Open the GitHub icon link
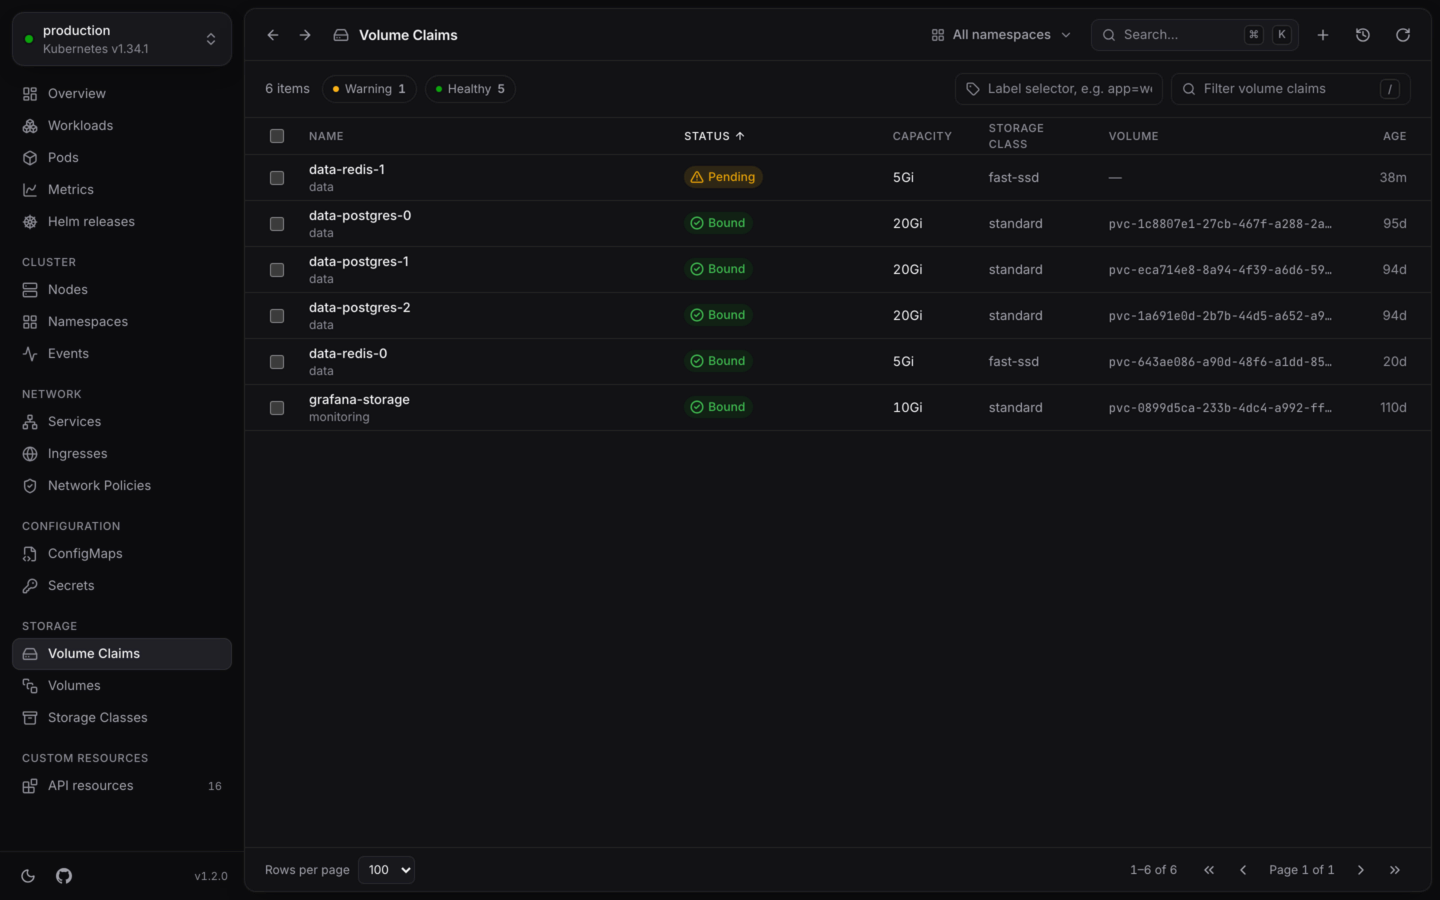This screenshot has width=1440, height=900. coord(64,876)
